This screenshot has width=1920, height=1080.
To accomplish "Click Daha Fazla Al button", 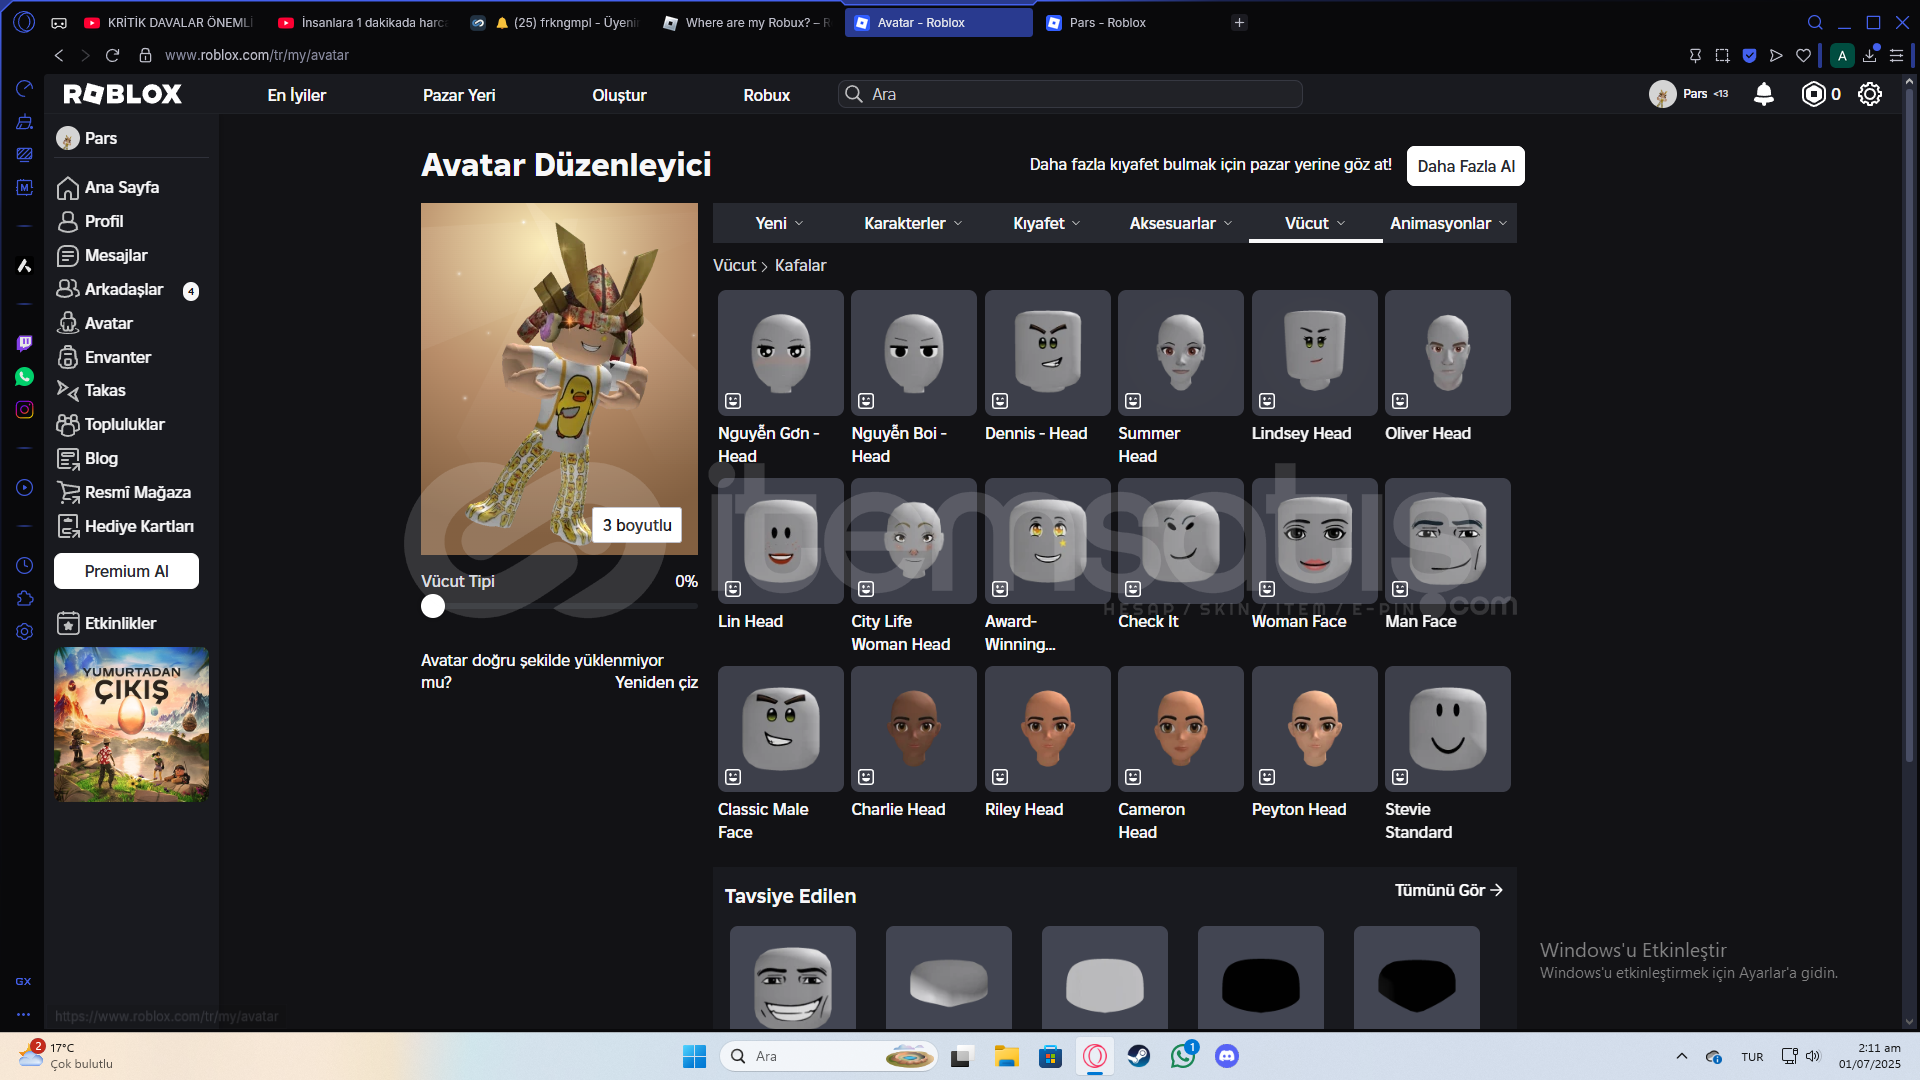I will 1465,166.
